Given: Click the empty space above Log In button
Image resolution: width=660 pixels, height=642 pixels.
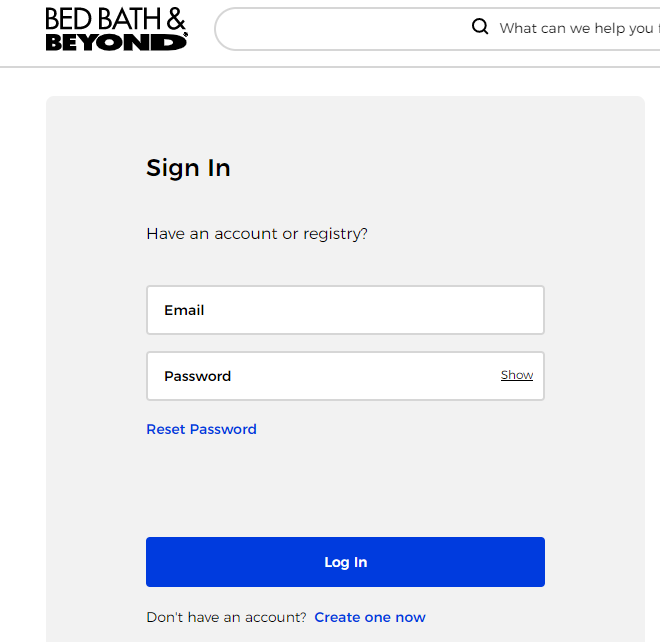Looking at the screenshot, I should pyautogui.click(x=345, y=490).
